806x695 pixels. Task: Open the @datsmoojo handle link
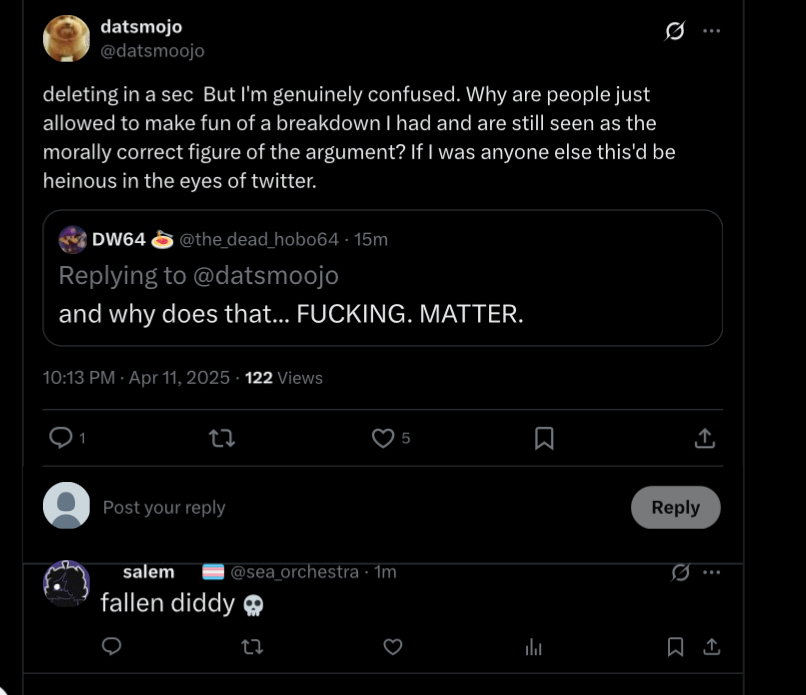tap(152, 50)
